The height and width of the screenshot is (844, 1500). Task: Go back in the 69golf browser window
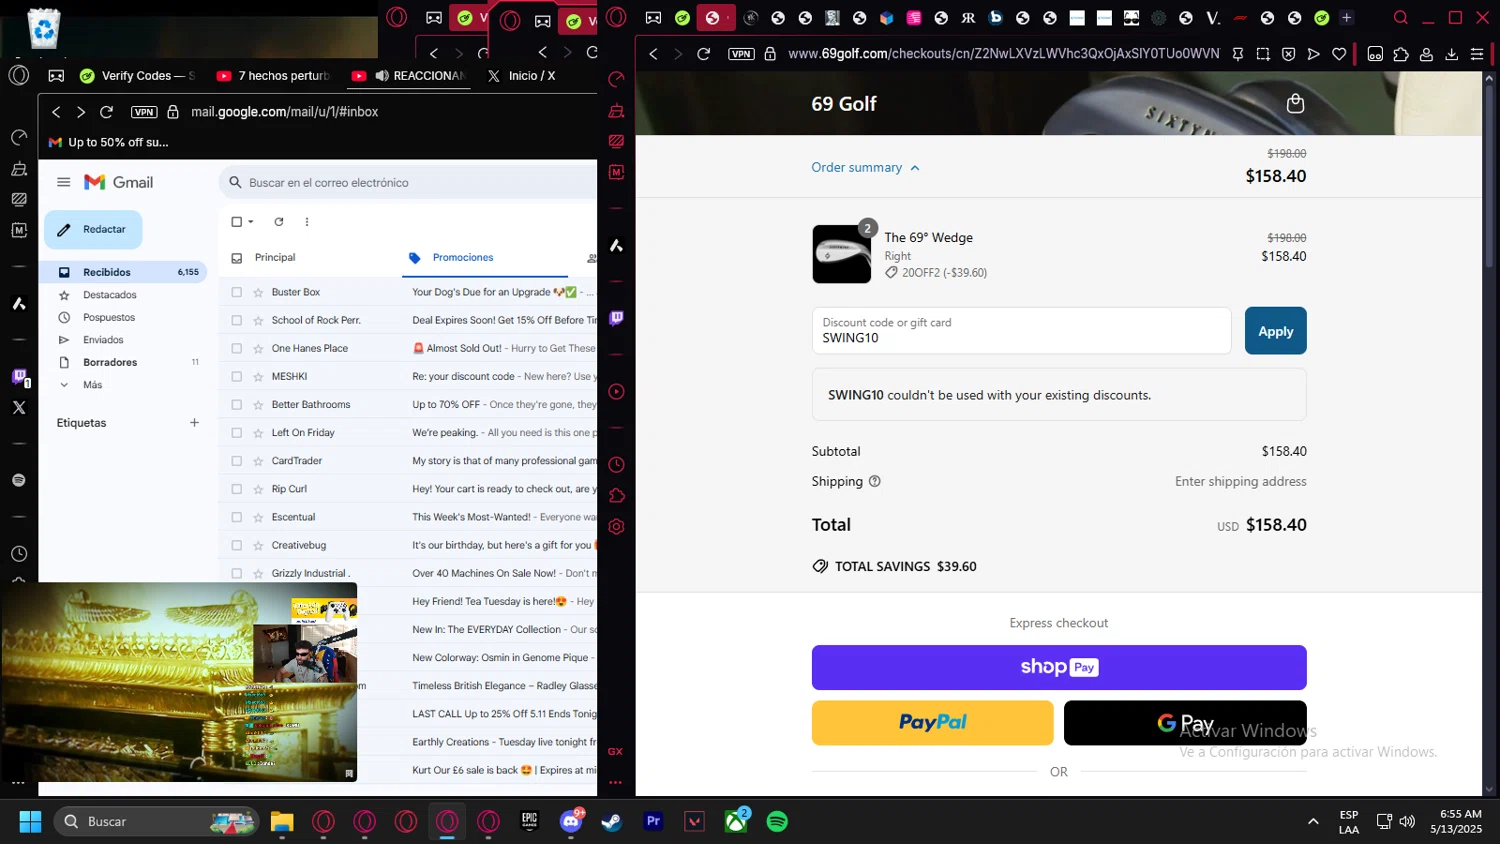click(654, 54)
